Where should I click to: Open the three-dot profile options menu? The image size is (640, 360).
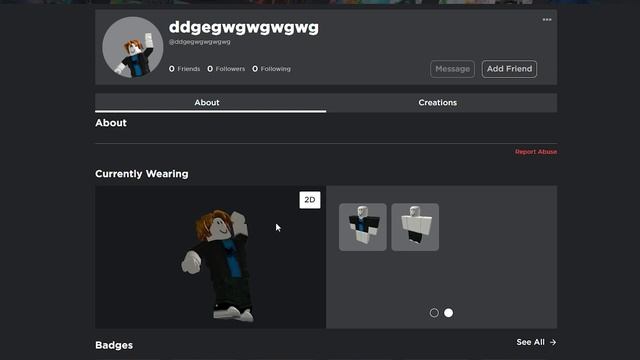click(547, 20)
